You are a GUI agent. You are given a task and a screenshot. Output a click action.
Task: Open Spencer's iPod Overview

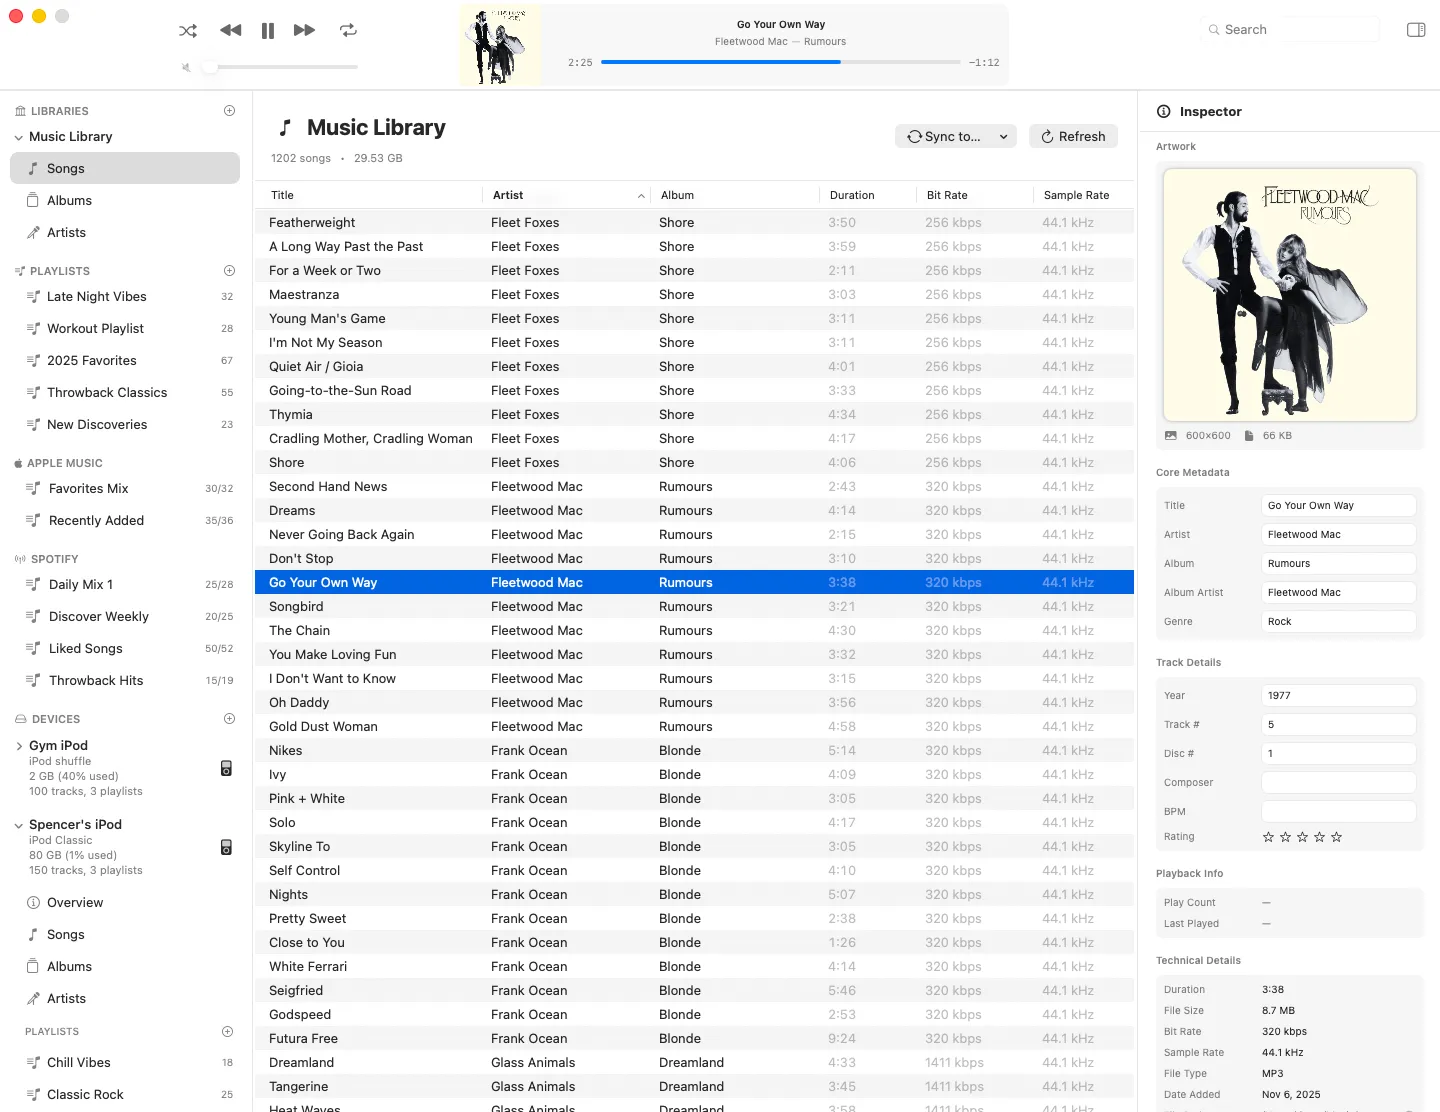125,902
